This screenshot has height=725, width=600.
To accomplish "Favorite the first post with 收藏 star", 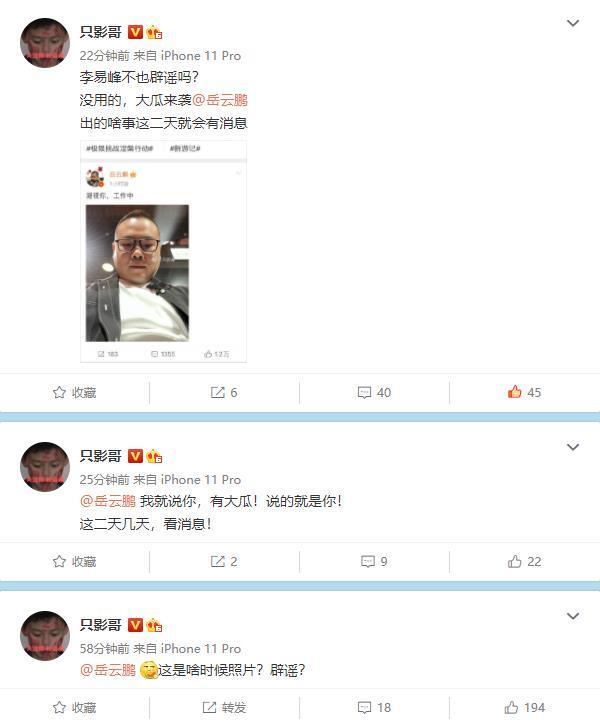I will click(x=74, y=393).
